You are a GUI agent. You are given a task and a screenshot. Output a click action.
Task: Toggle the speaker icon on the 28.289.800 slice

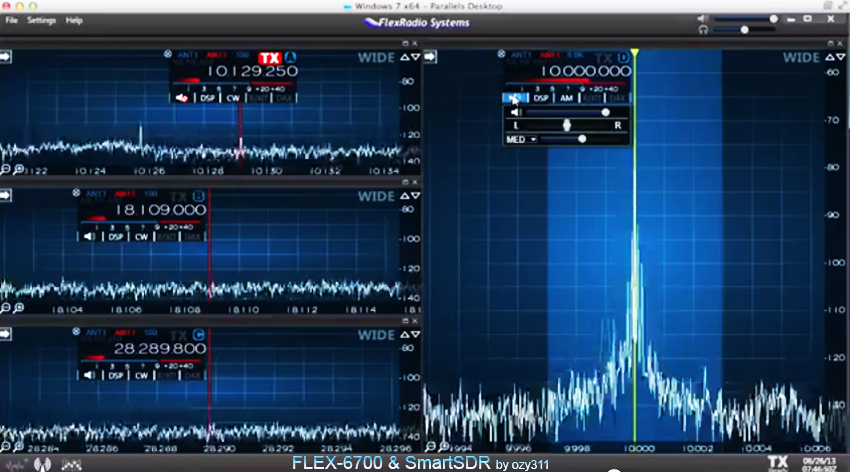pos(89,375)
